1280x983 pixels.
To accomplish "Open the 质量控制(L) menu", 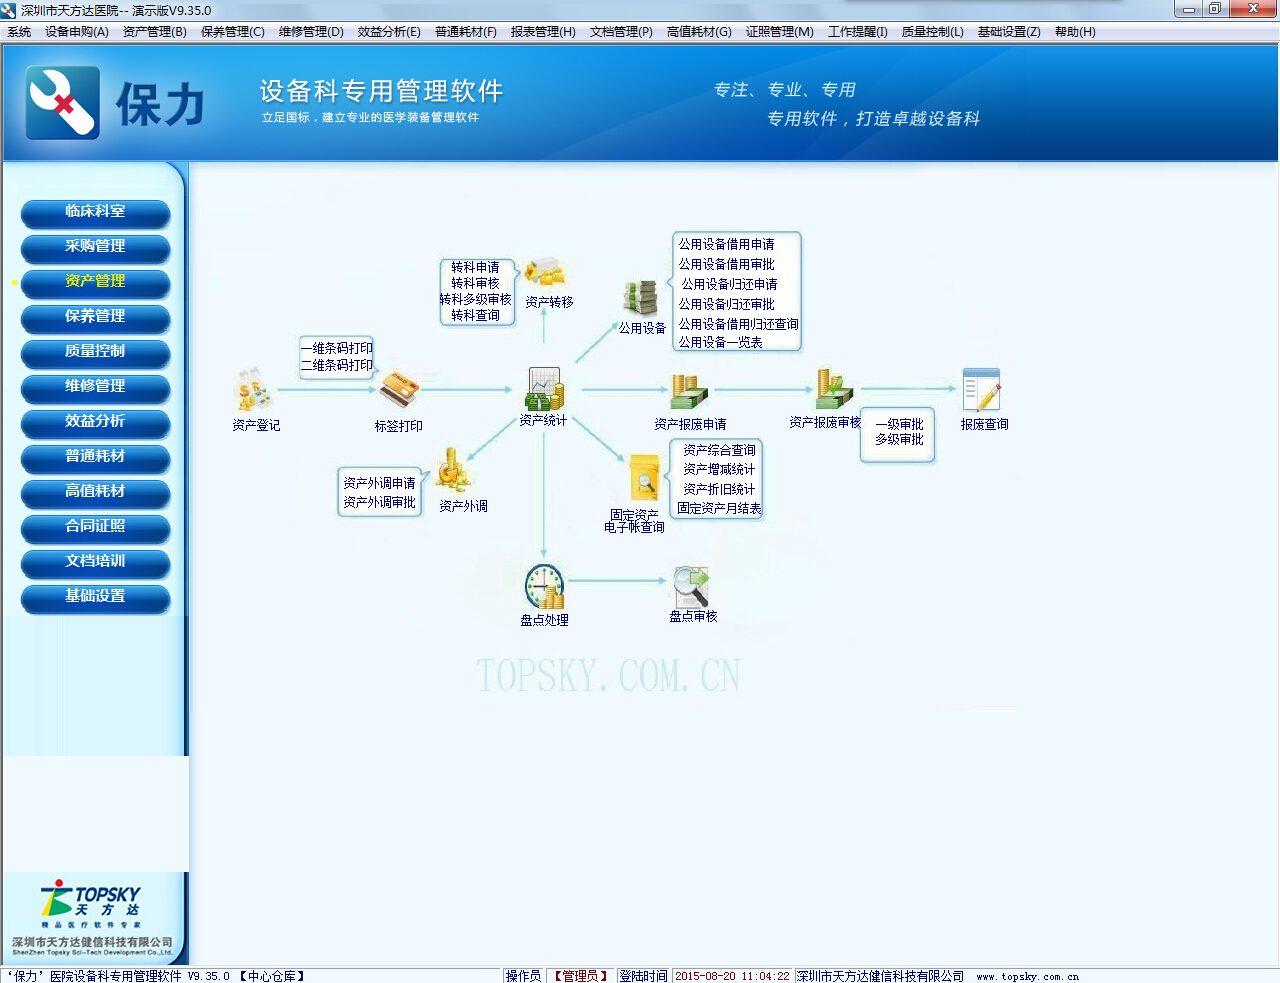I will pos(933,32).
